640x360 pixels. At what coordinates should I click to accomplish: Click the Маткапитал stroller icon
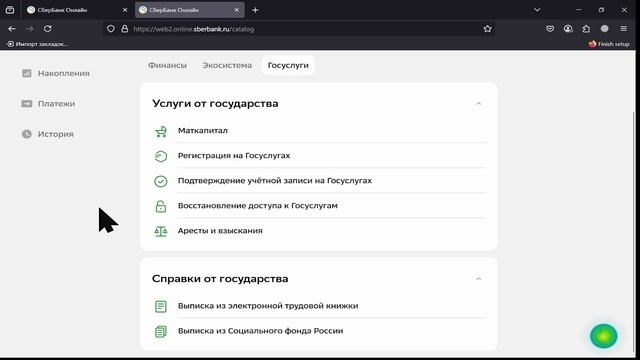point(161,131)
